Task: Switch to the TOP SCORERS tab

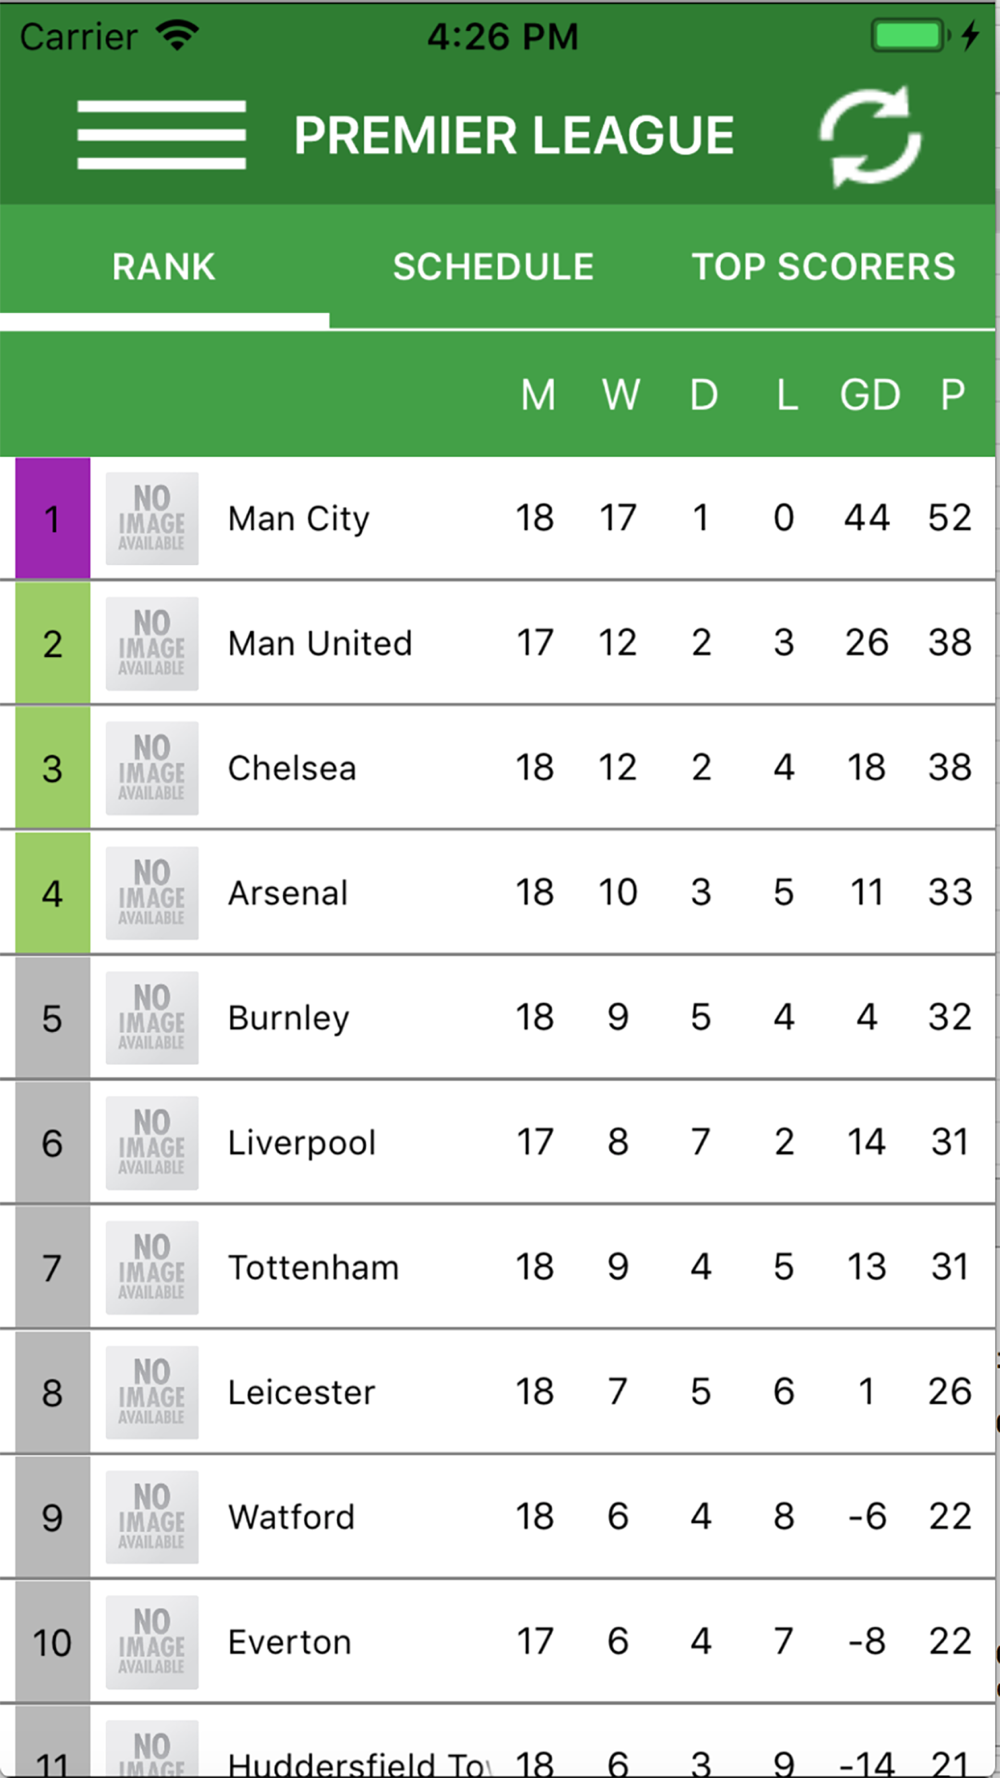Action: click(823, 267)
